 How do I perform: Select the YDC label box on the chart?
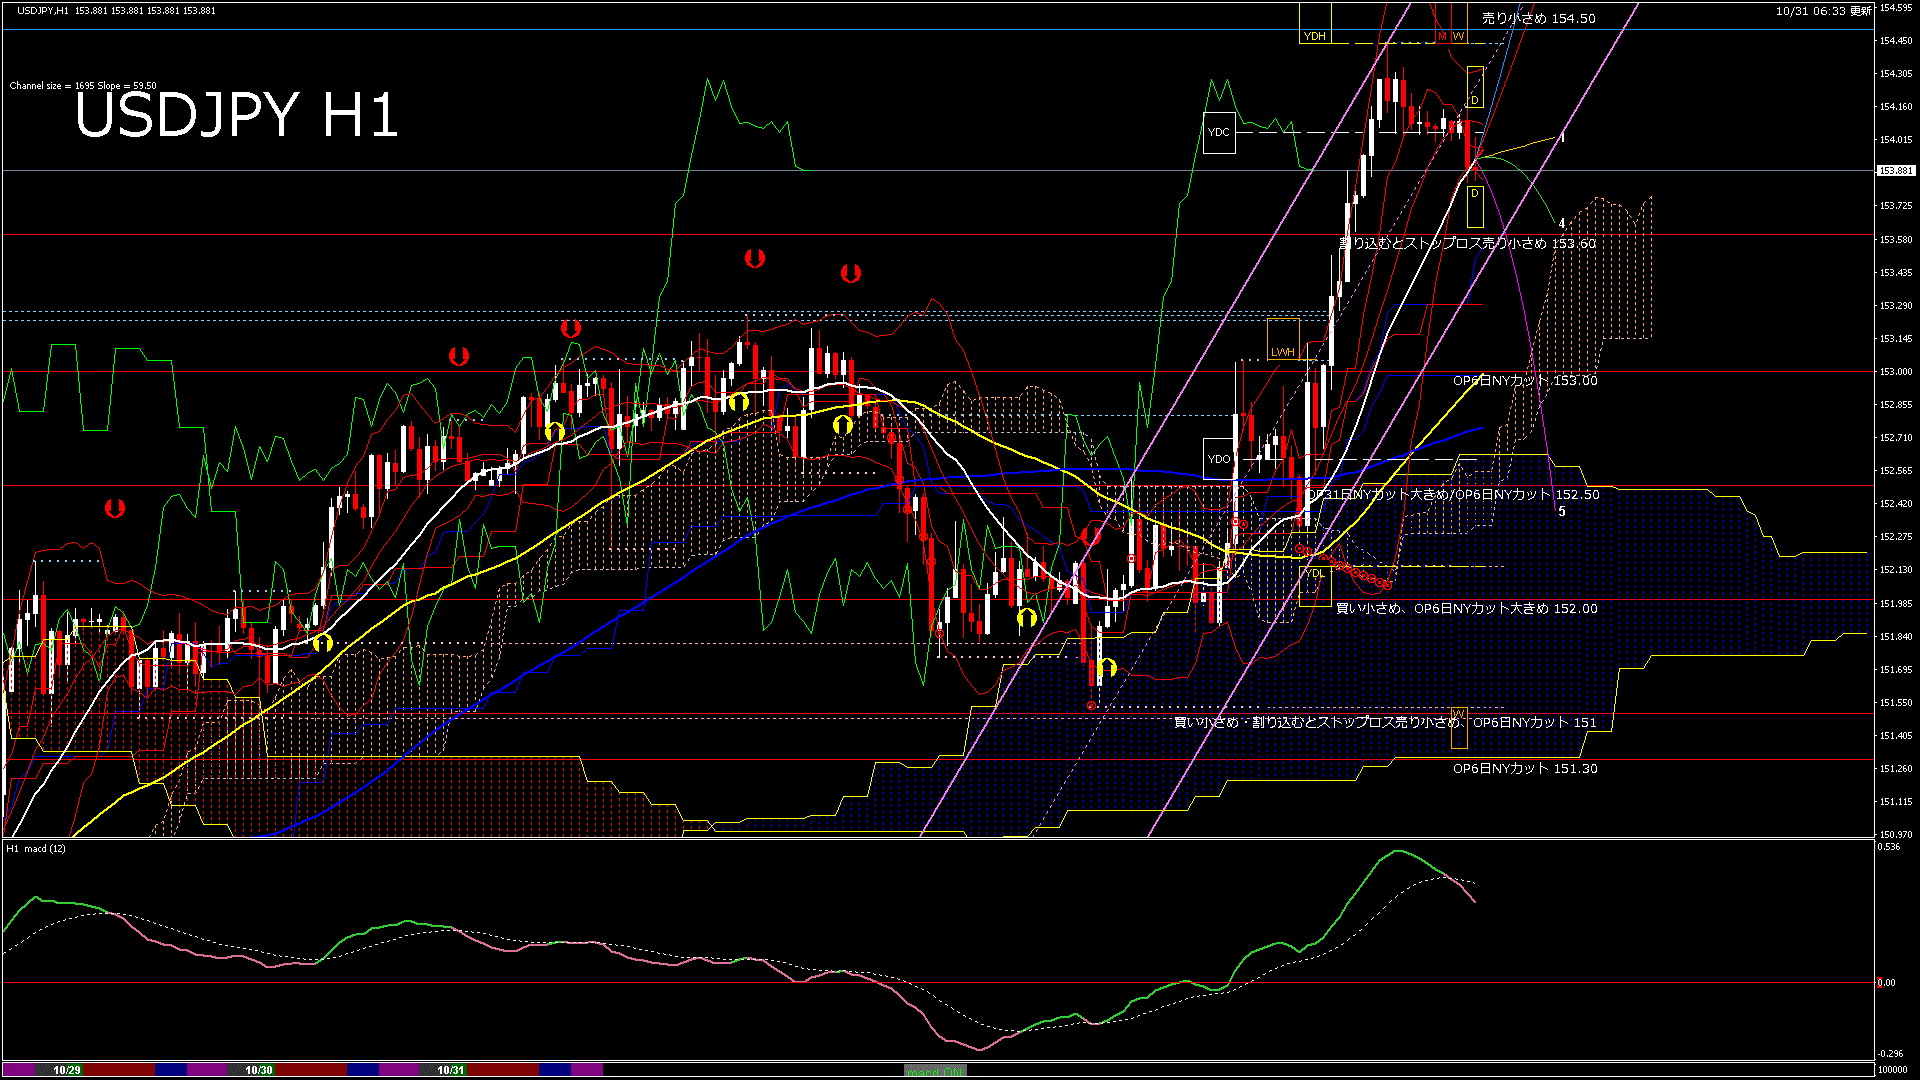click(x=1220, y=131)
